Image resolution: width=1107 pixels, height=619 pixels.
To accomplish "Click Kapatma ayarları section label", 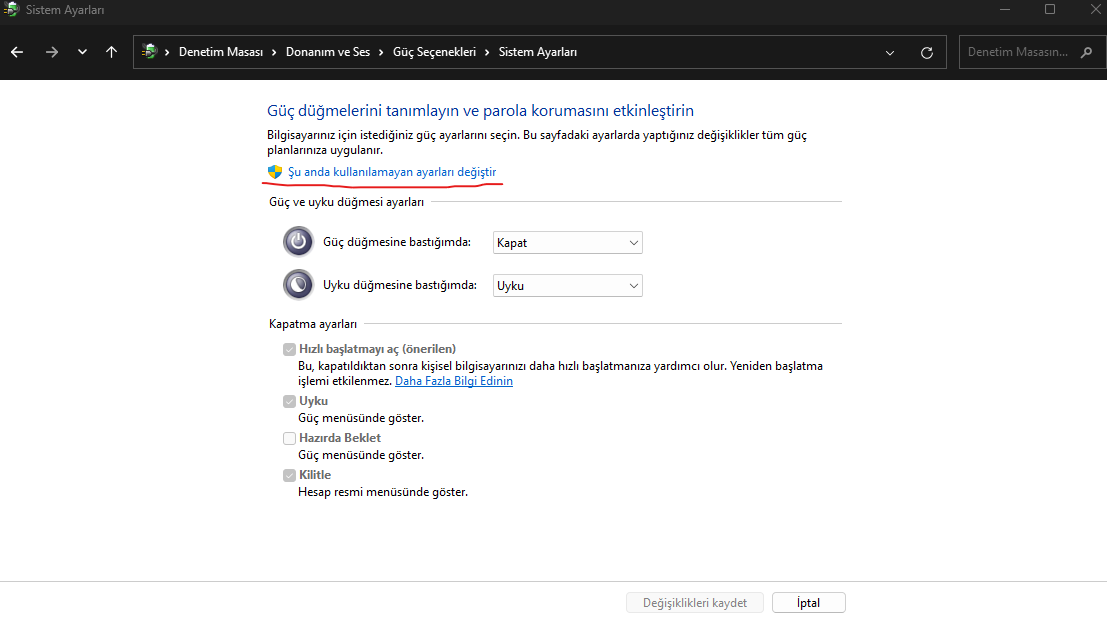I will (x=313, y=324).
